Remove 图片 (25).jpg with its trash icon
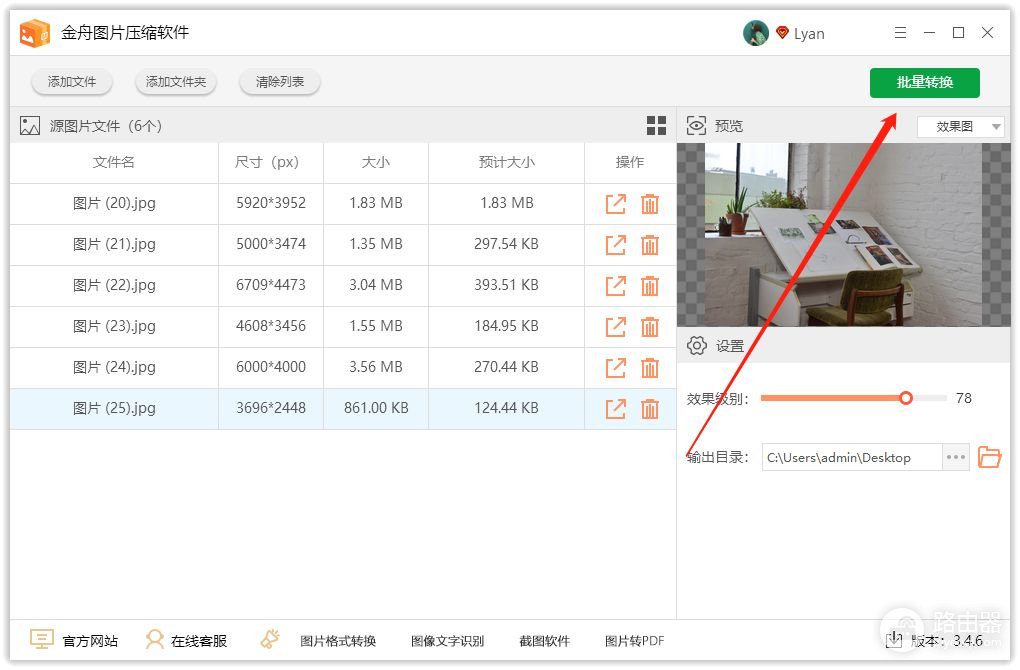 pos(650,409)
